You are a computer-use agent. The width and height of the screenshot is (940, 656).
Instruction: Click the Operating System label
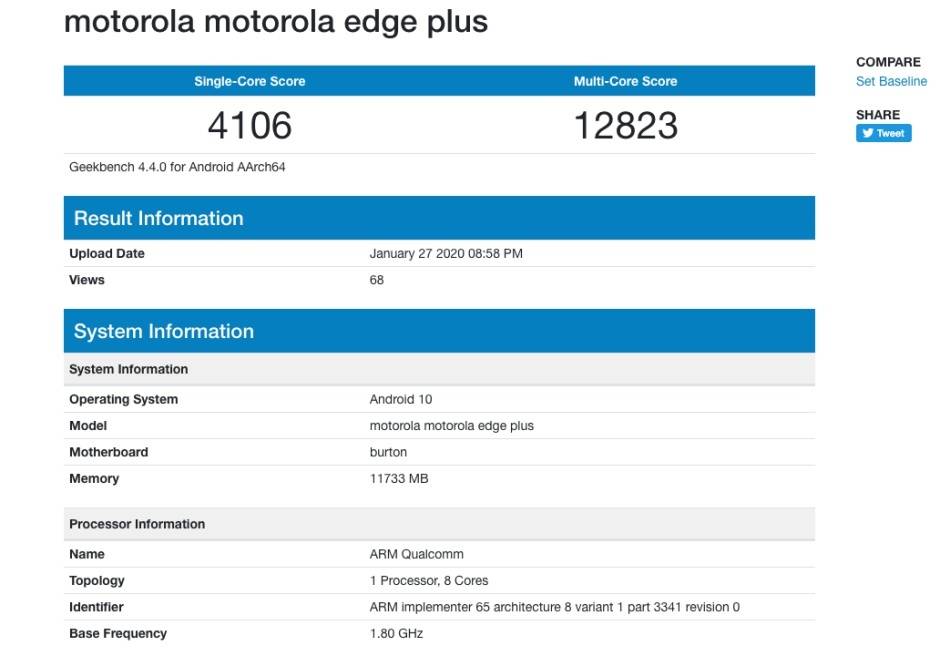(x=123, y=399)
